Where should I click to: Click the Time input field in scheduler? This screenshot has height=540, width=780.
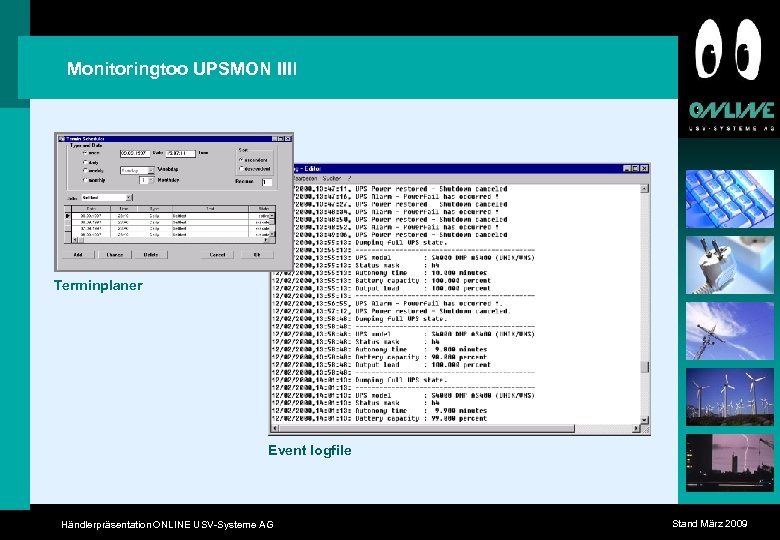181,154
